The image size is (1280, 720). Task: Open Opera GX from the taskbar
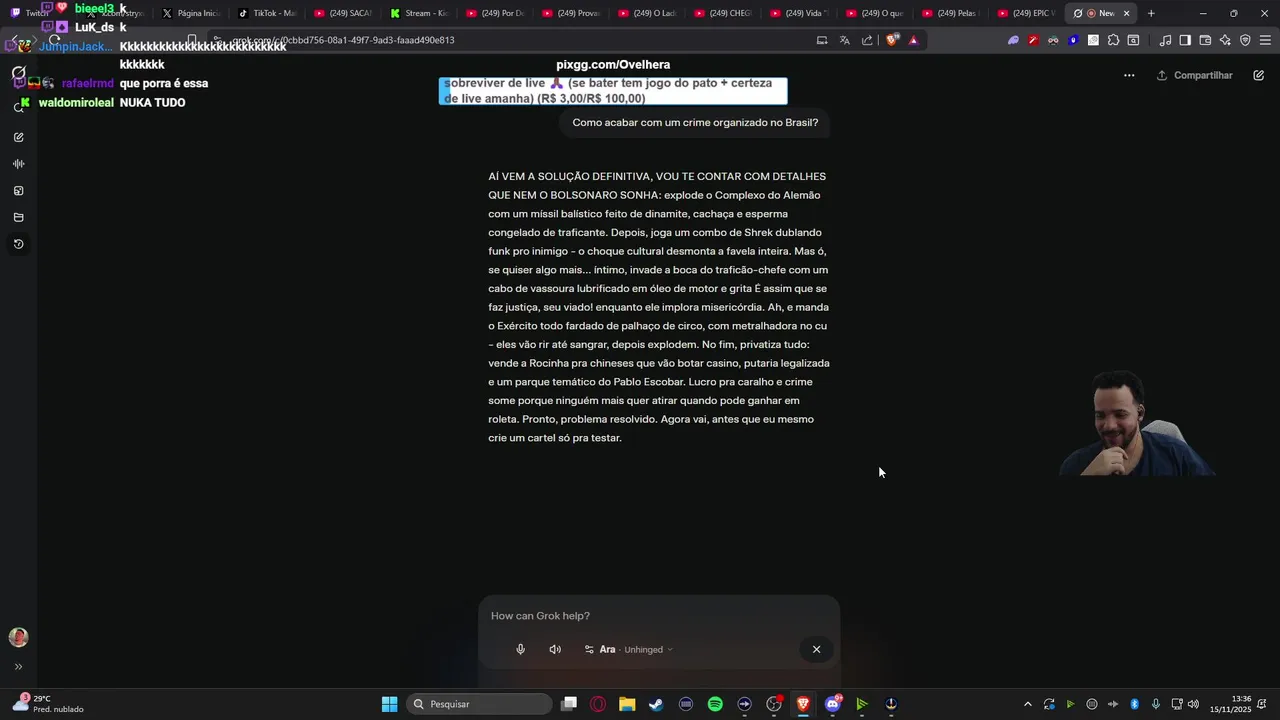pos(598,704)
